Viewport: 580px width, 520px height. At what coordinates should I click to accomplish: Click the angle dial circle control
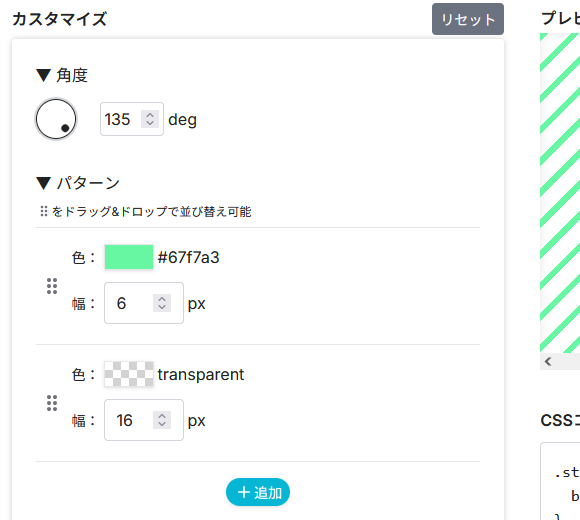pyautogui.click(x=56, y=119)
